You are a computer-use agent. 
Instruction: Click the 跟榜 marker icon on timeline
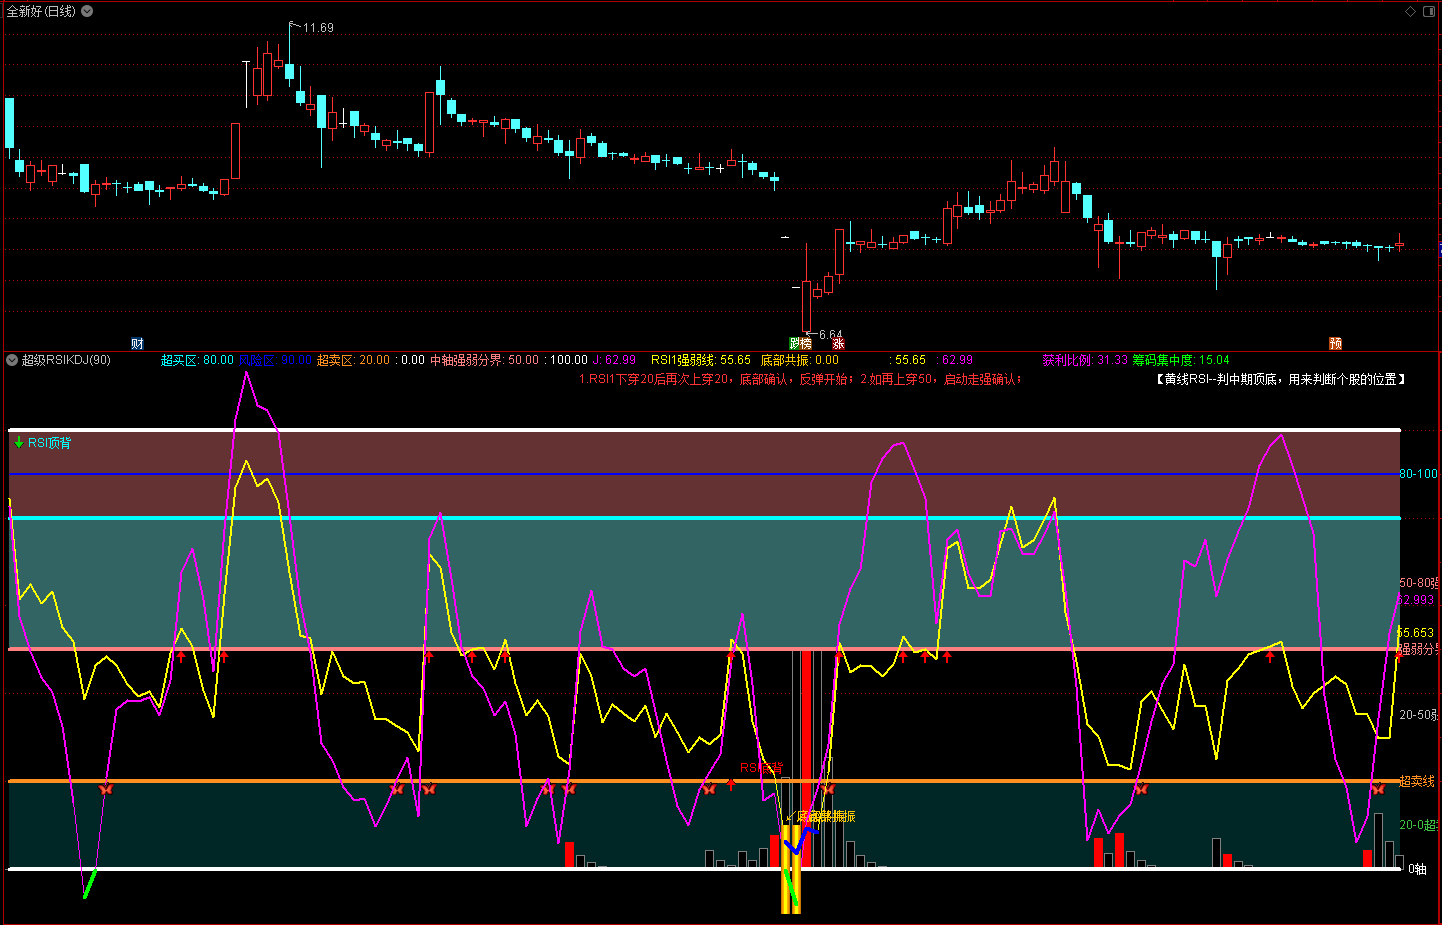800,344
